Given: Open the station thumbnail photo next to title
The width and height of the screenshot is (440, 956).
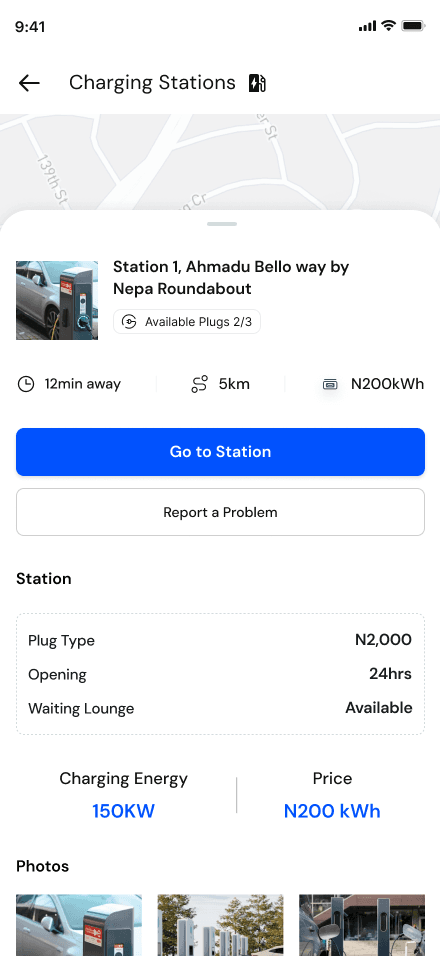Looking at the screenshot, I should (x=57, y=300).
